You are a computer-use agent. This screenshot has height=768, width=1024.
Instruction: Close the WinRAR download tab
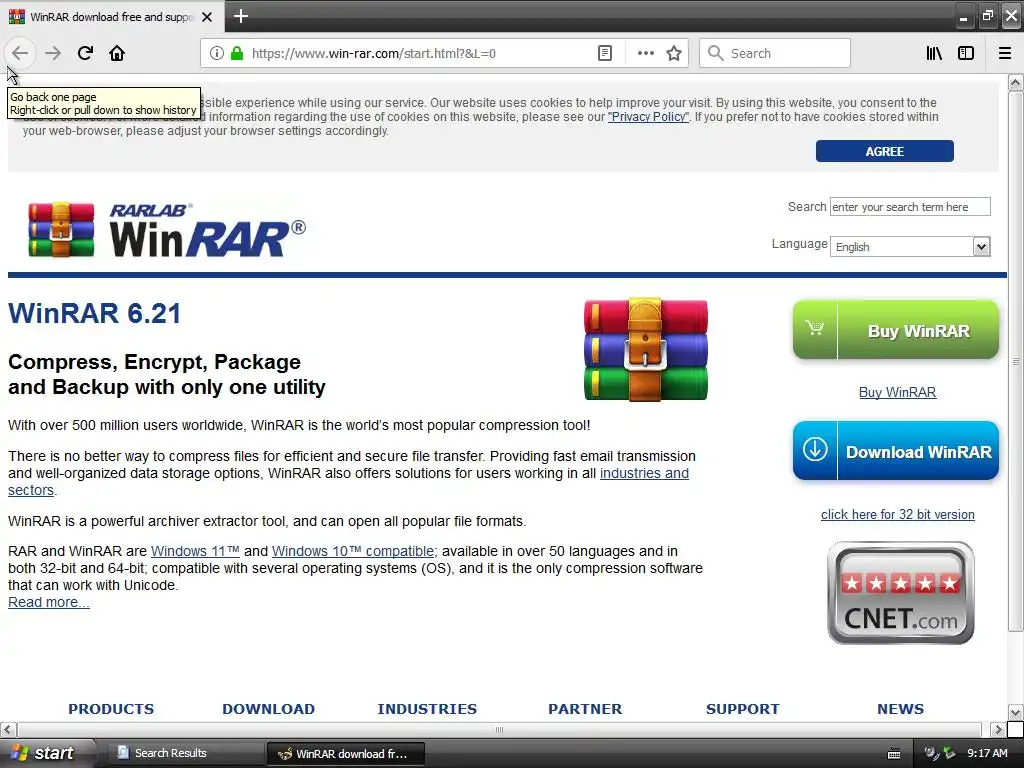tap(207, 17)
